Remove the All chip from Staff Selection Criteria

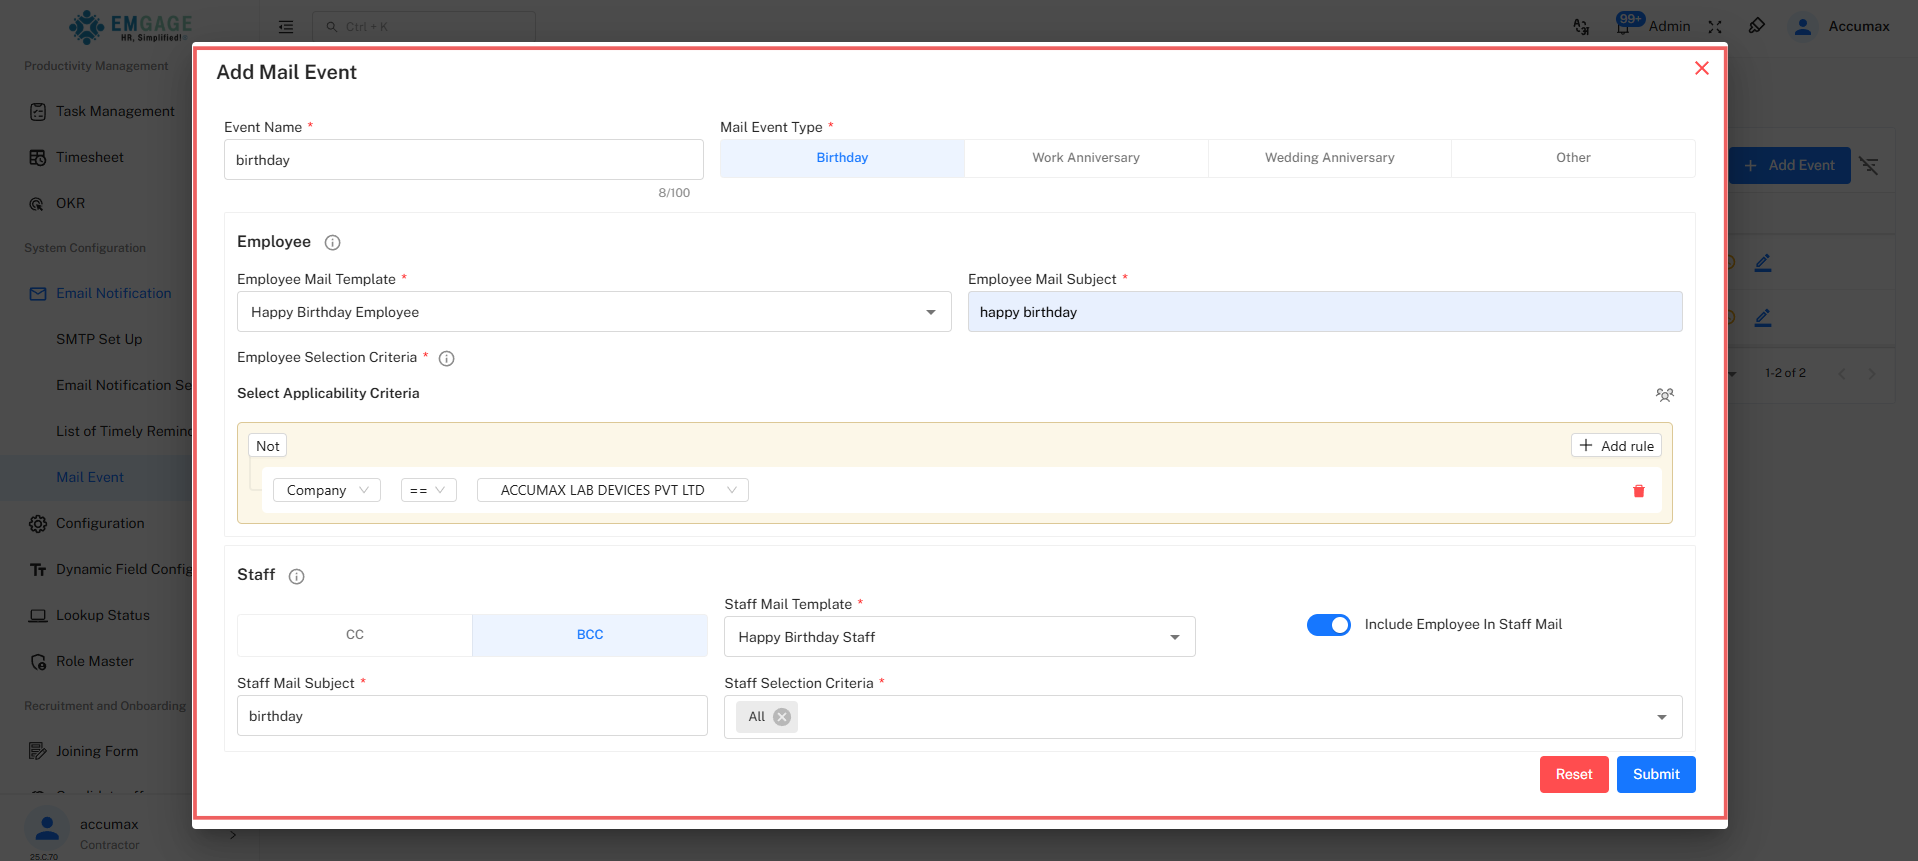782,717
